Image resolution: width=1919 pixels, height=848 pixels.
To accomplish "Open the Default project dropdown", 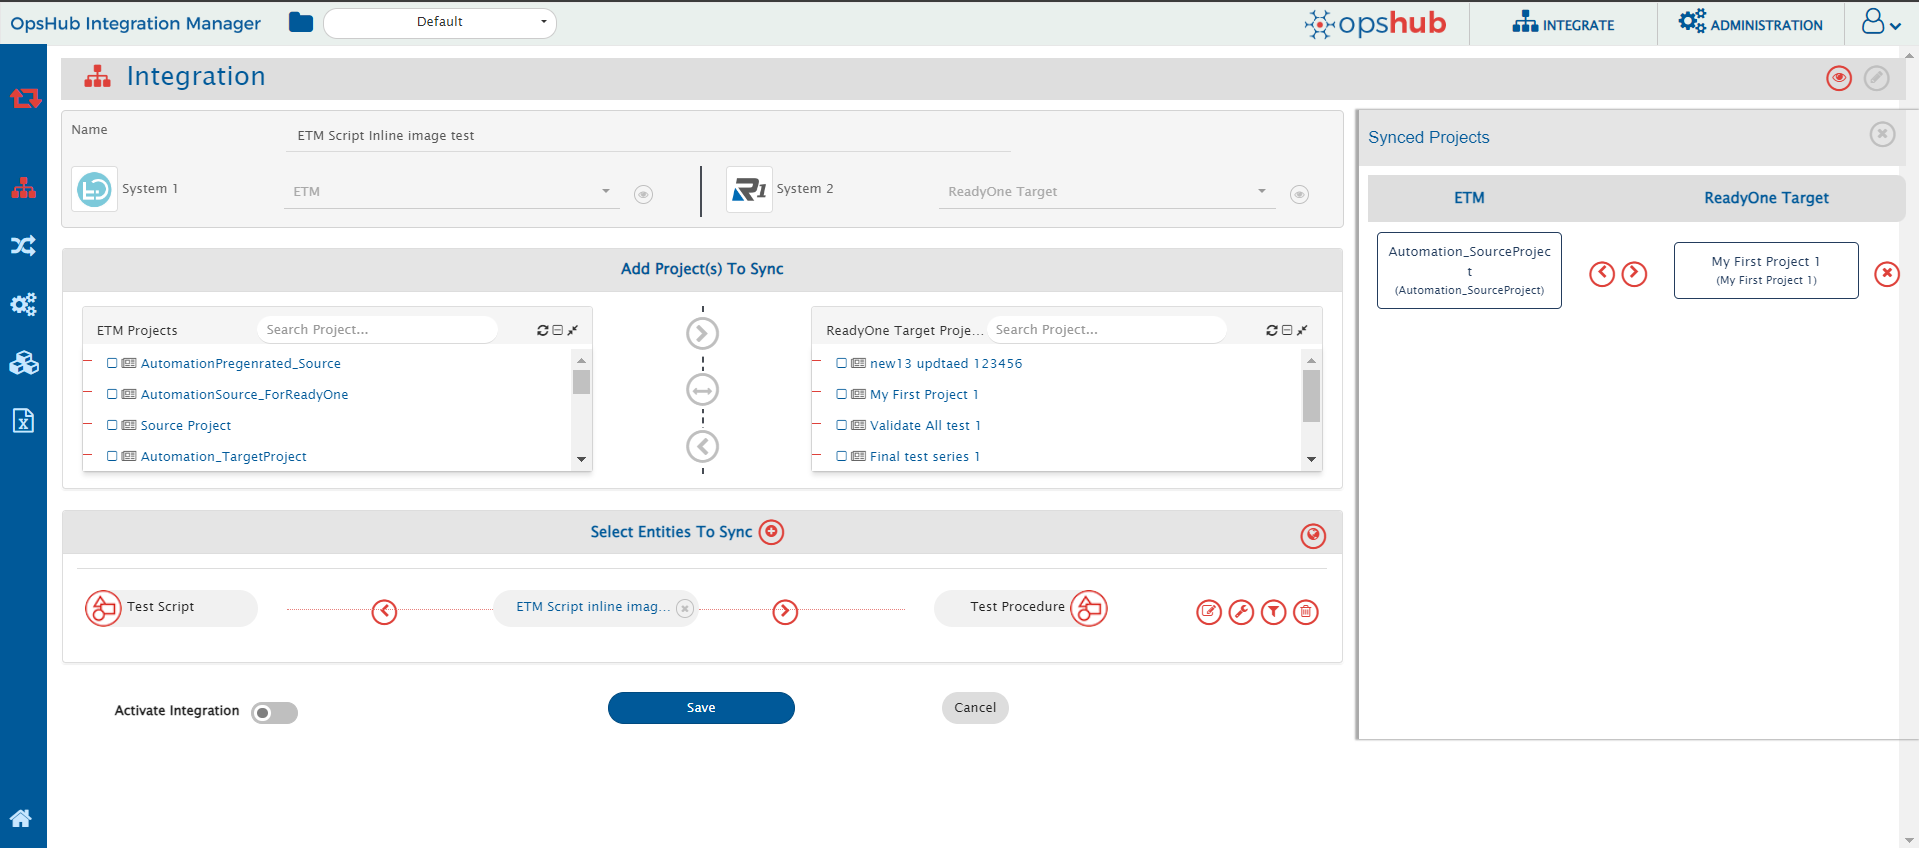I will [440, 22].
